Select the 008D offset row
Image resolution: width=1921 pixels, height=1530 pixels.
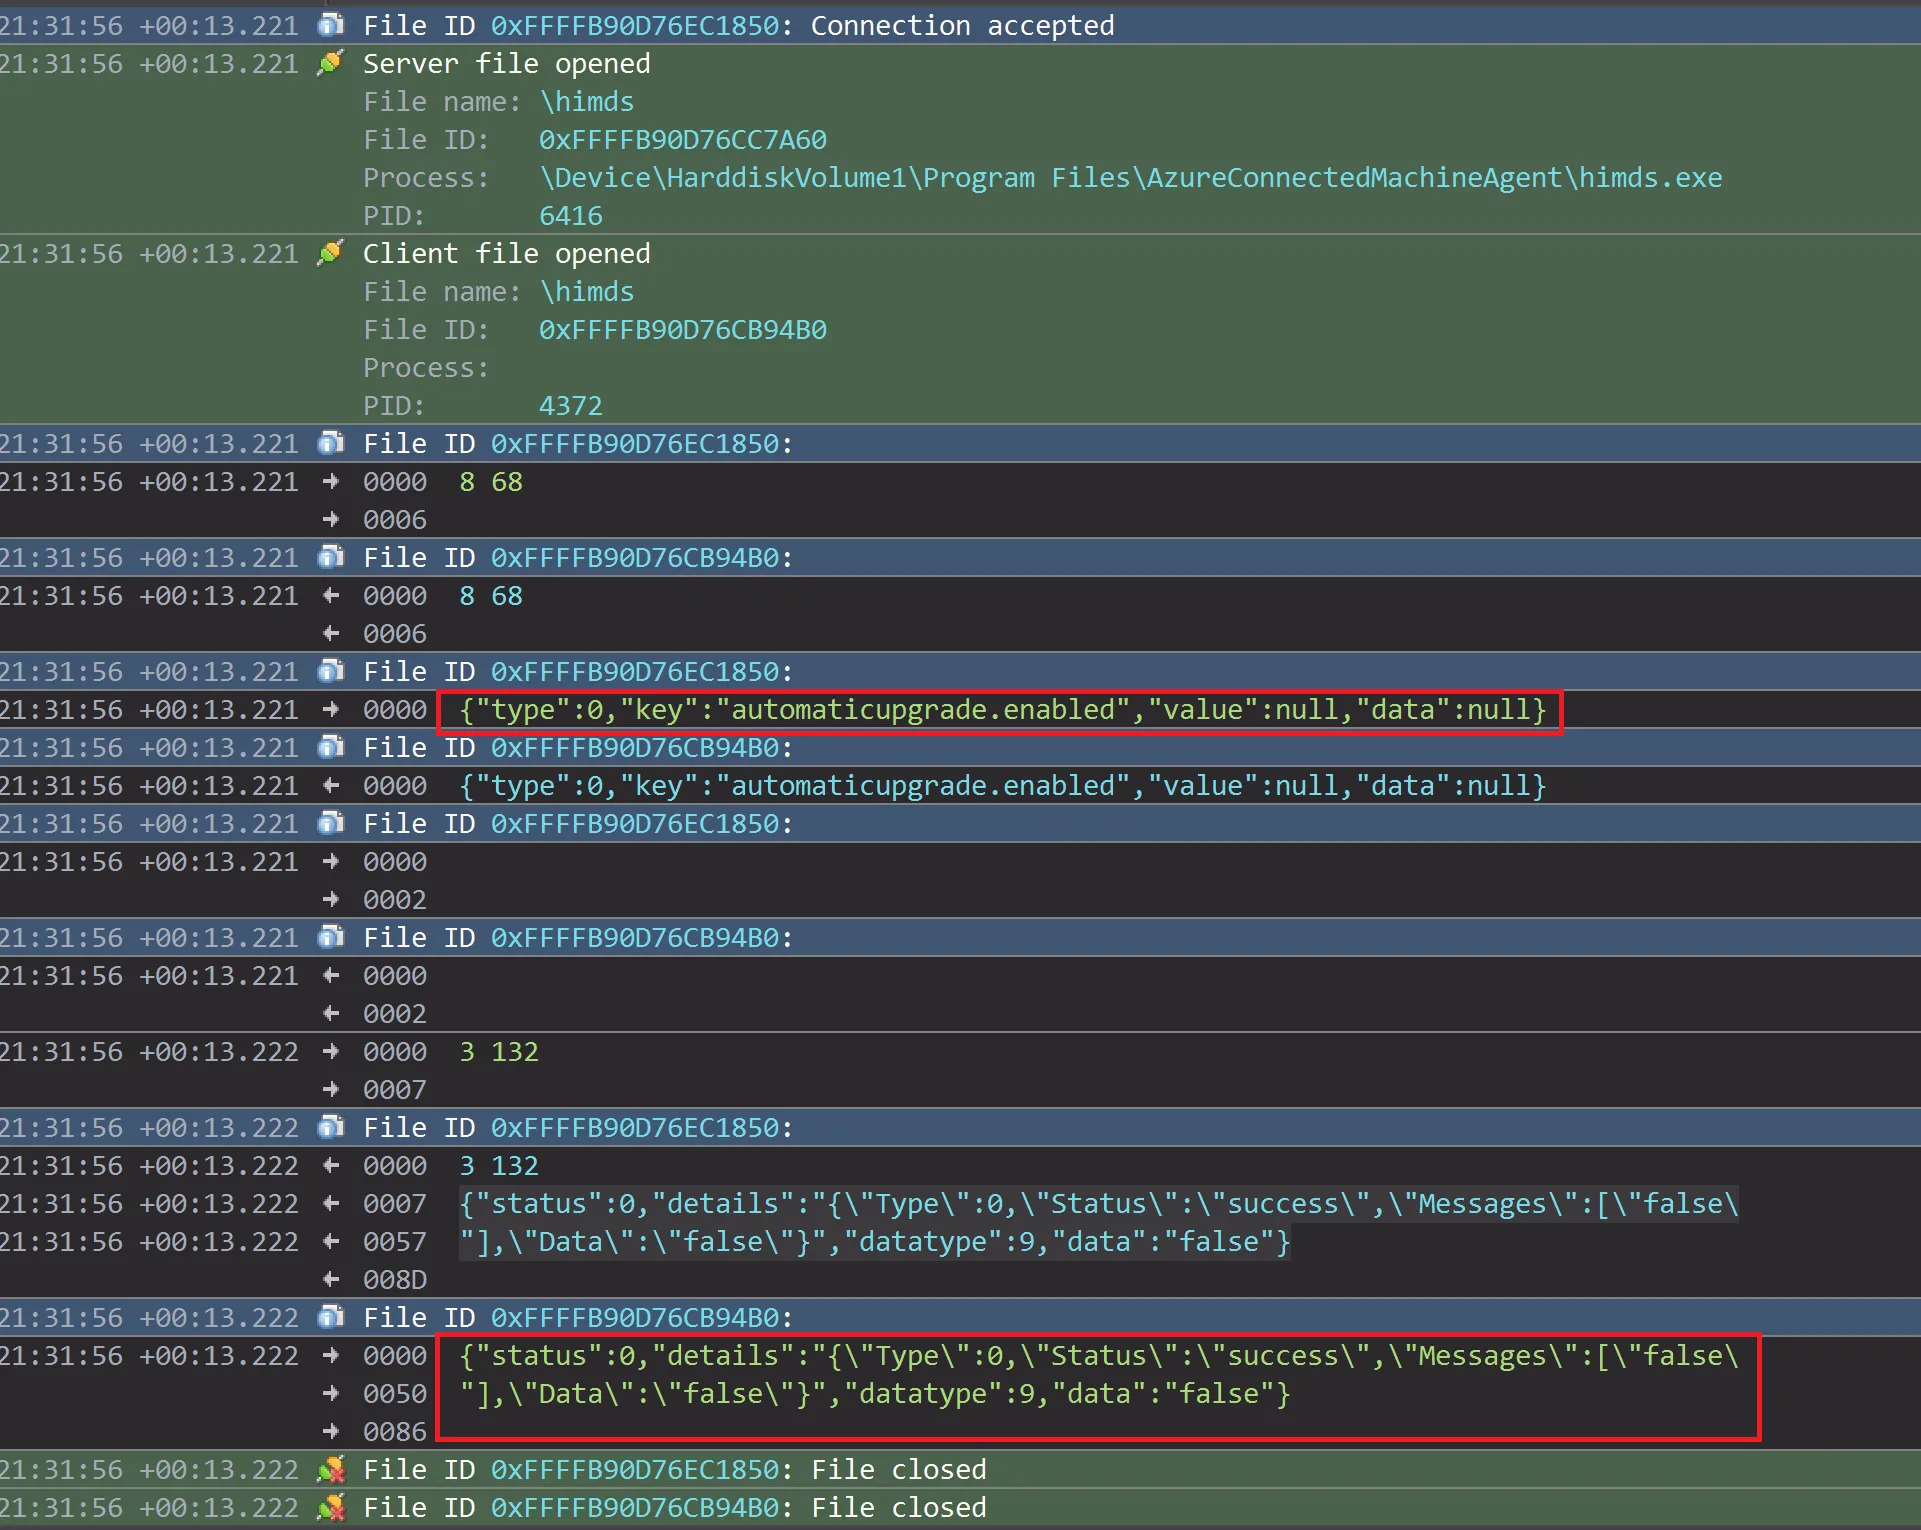[x=395, y=1279]
